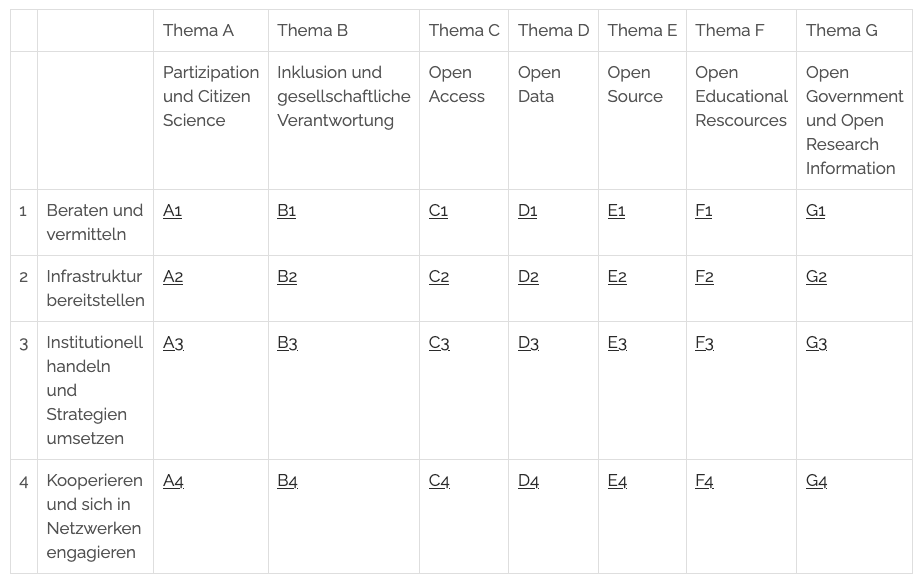The image size is (921, 581).
Task: Open link A4 for Kooperieren row
Action: tap(173, 481)
